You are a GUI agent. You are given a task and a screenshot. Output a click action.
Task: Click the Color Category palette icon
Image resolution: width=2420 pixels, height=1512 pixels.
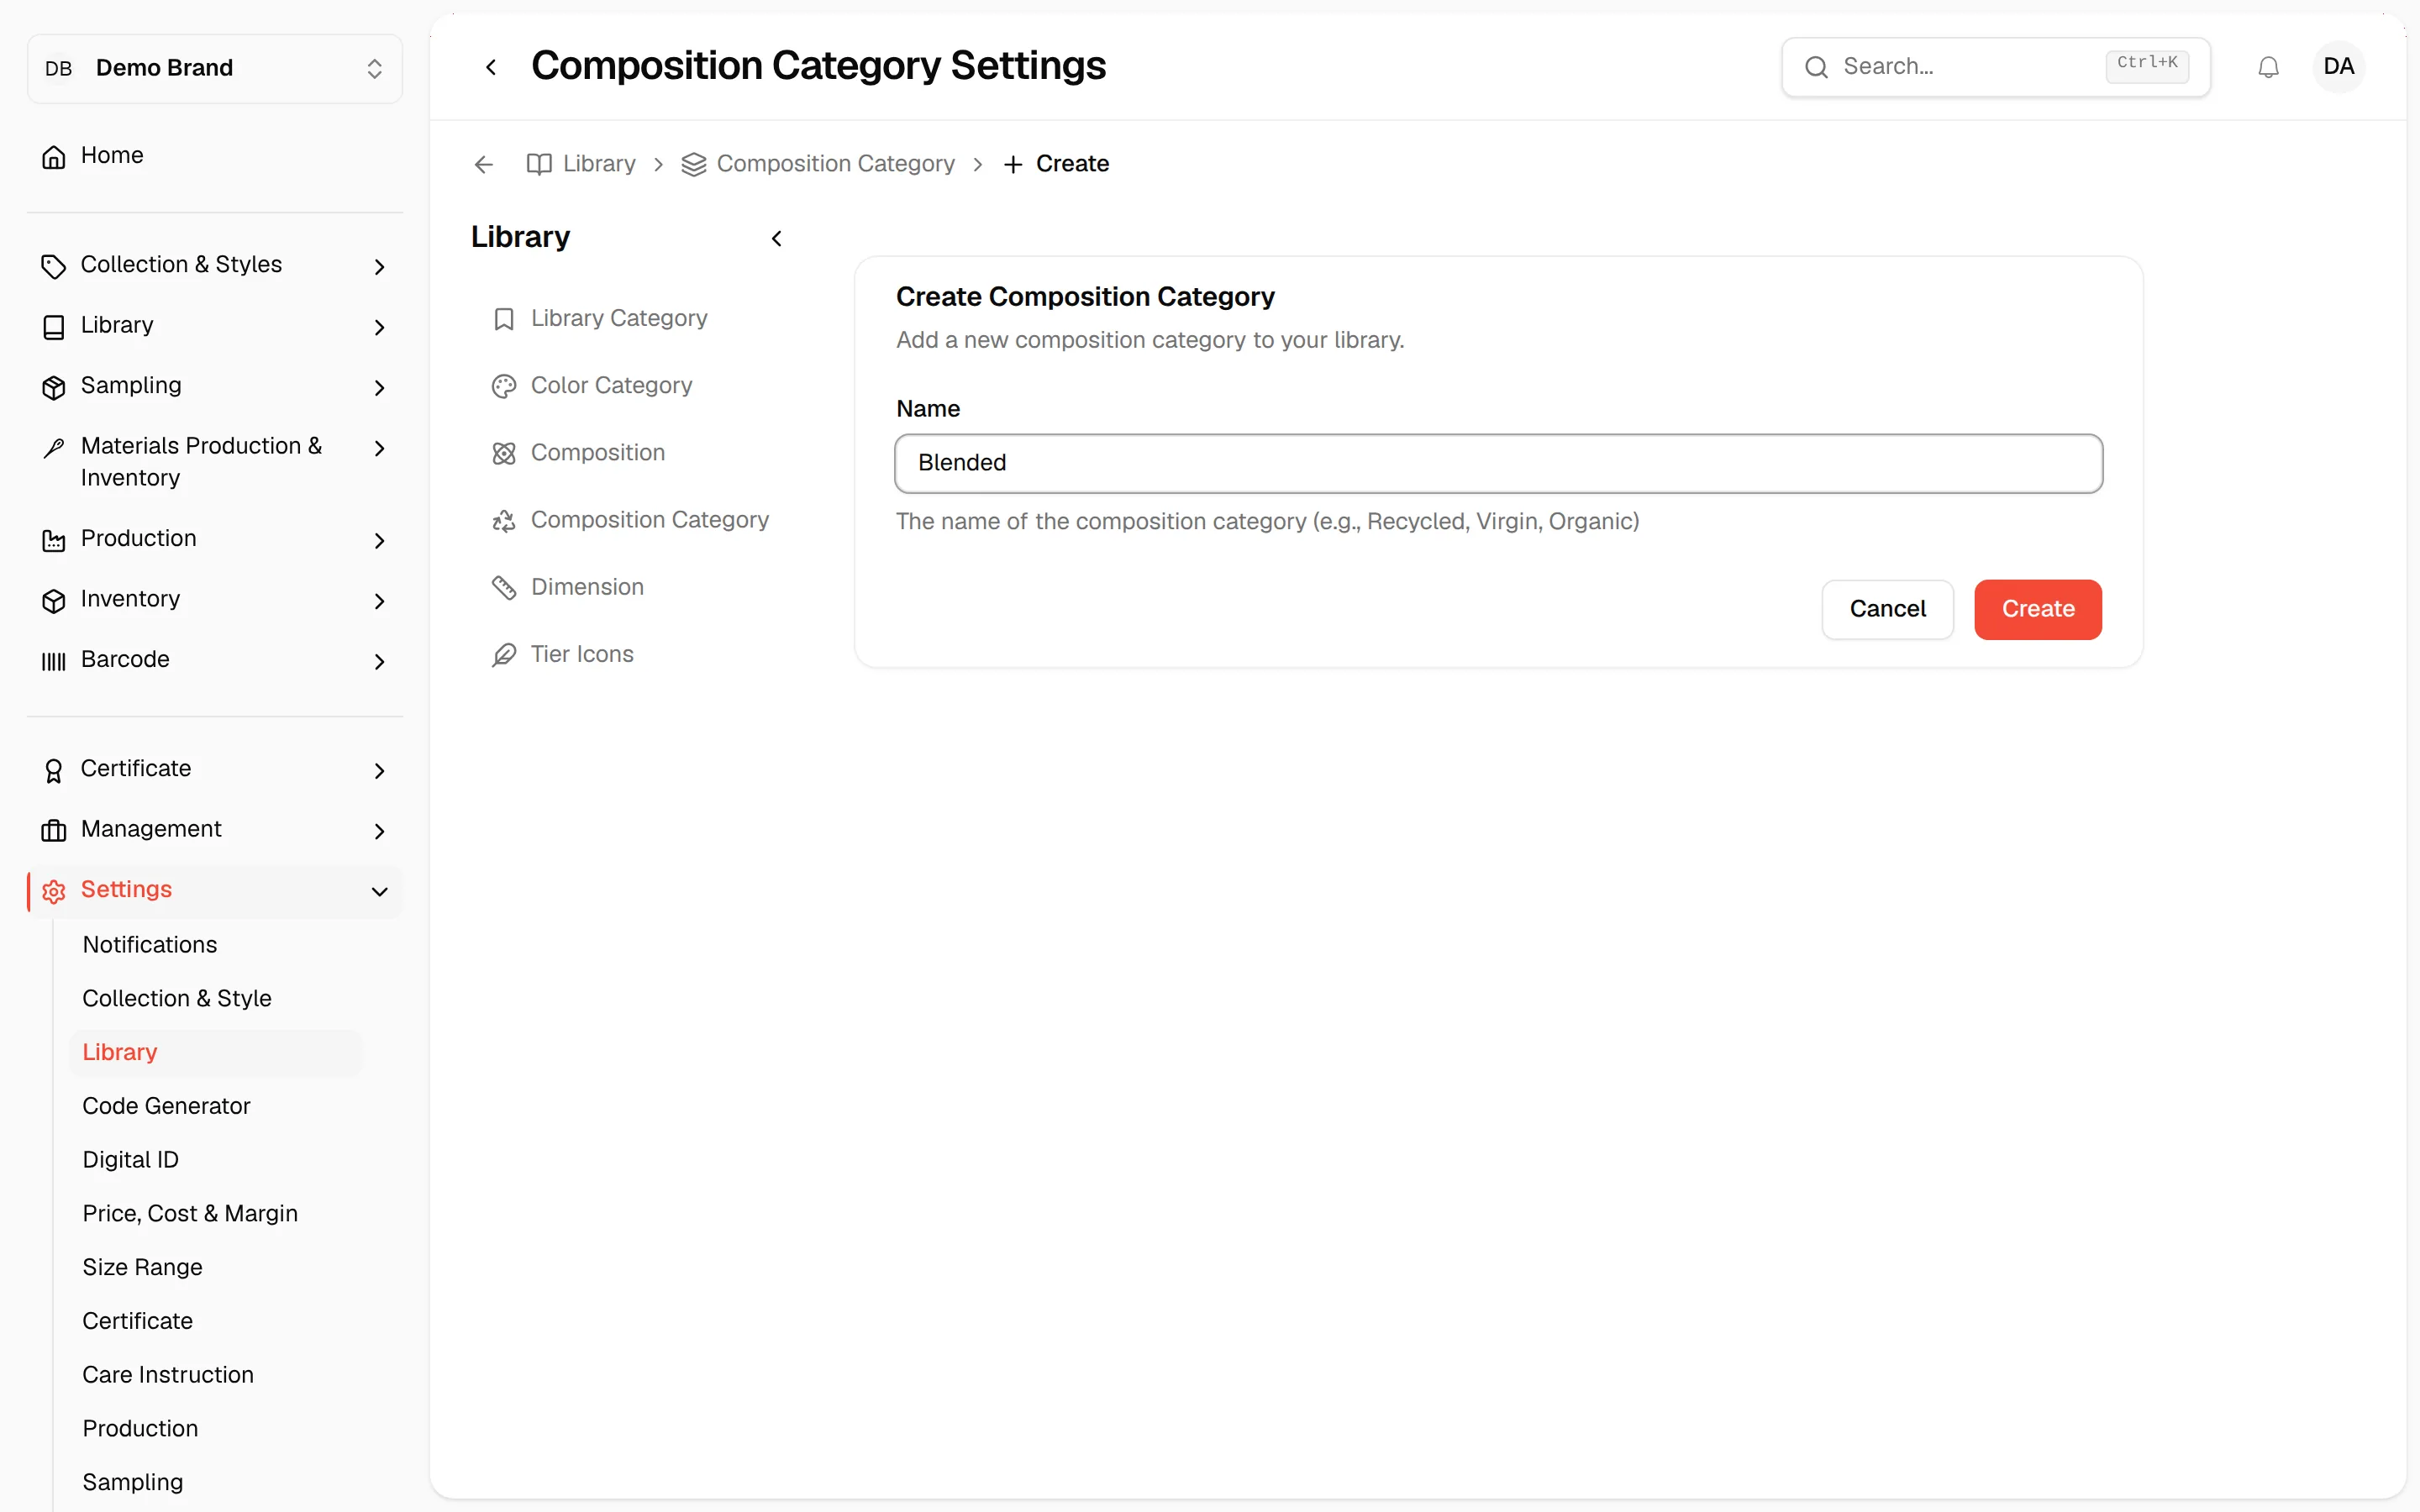coord(504,386)
